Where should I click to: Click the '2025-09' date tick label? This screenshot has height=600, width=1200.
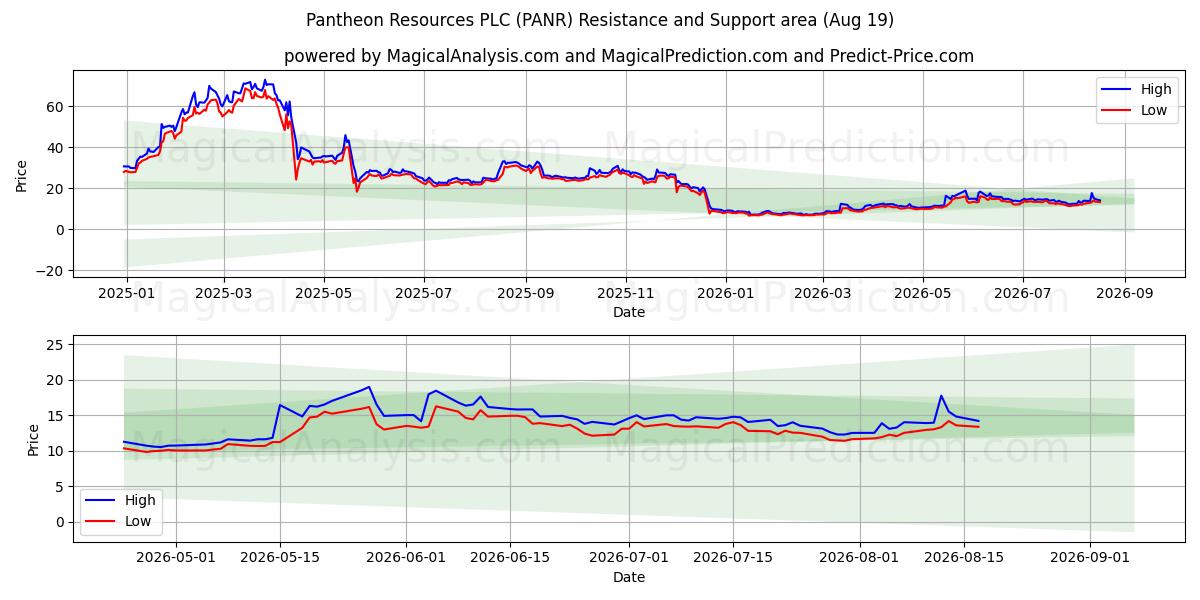tap(526, 295)
